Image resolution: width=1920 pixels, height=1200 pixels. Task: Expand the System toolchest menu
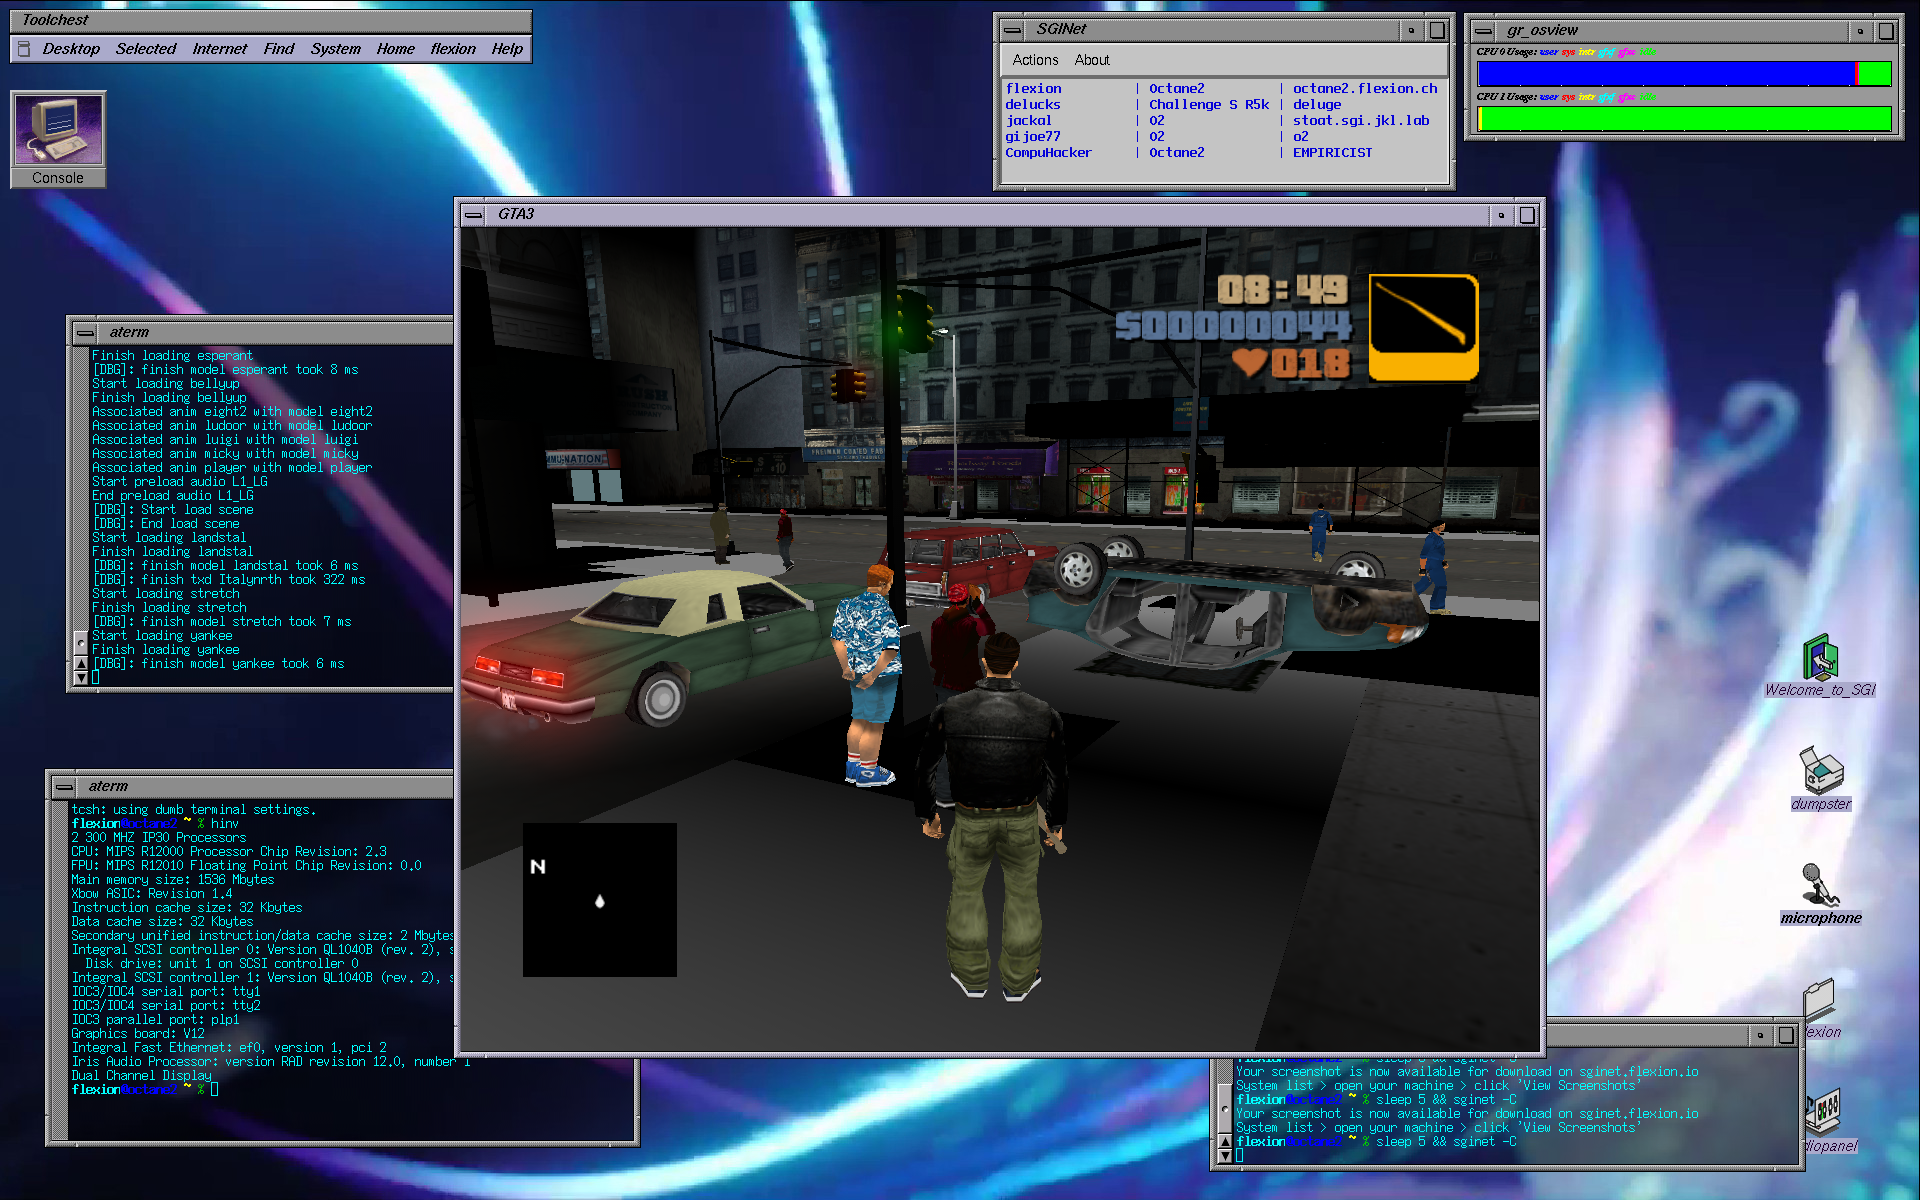[336, 49]
